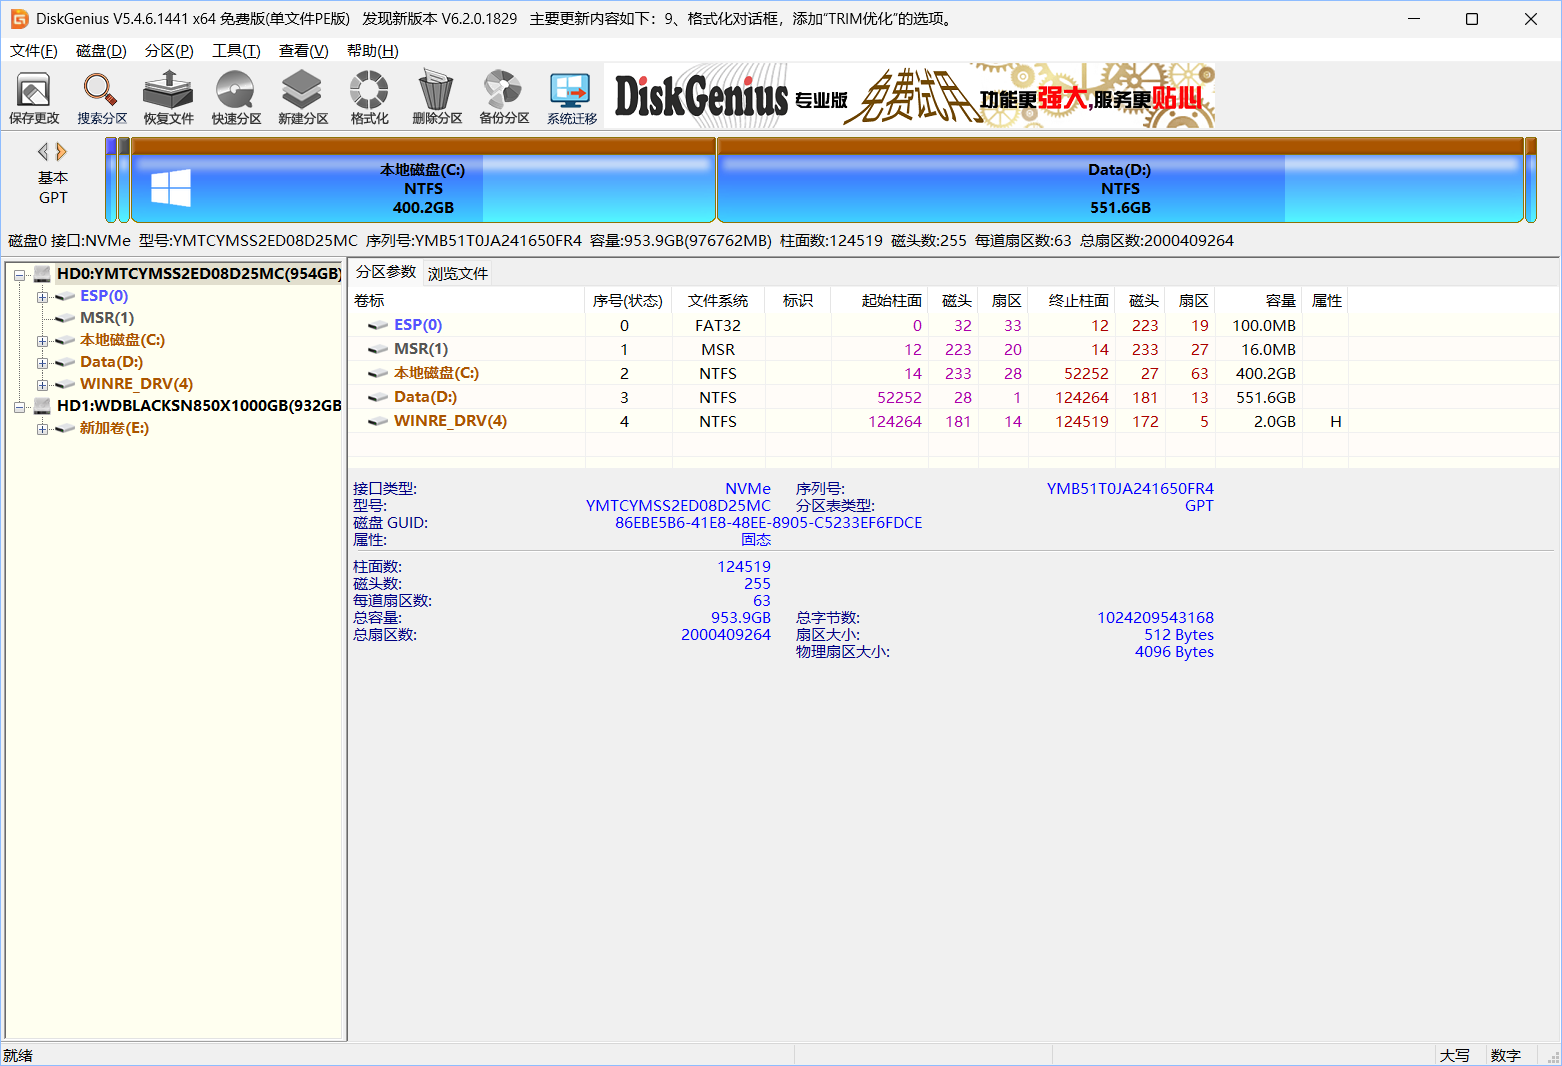Start the 快速分区 quick partition tool
1562x1066 pixels.
click(236, 98)
